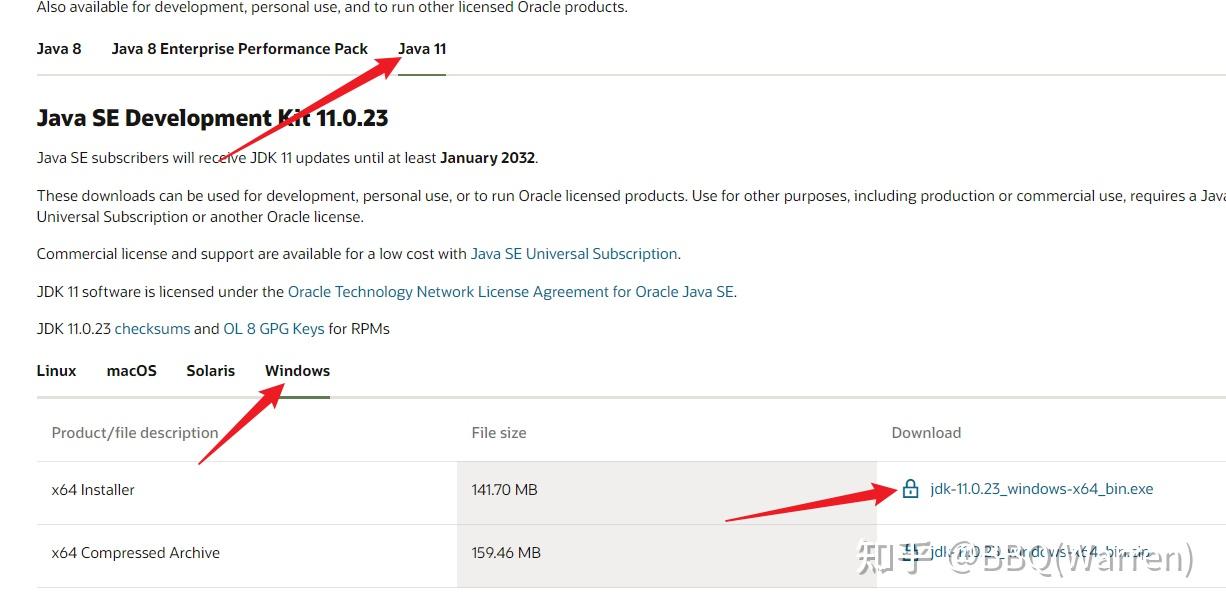This screenshot has height=610, width=1226.
Task: Choose the Windows downloads tab
Action: click(x=297, y=370)
